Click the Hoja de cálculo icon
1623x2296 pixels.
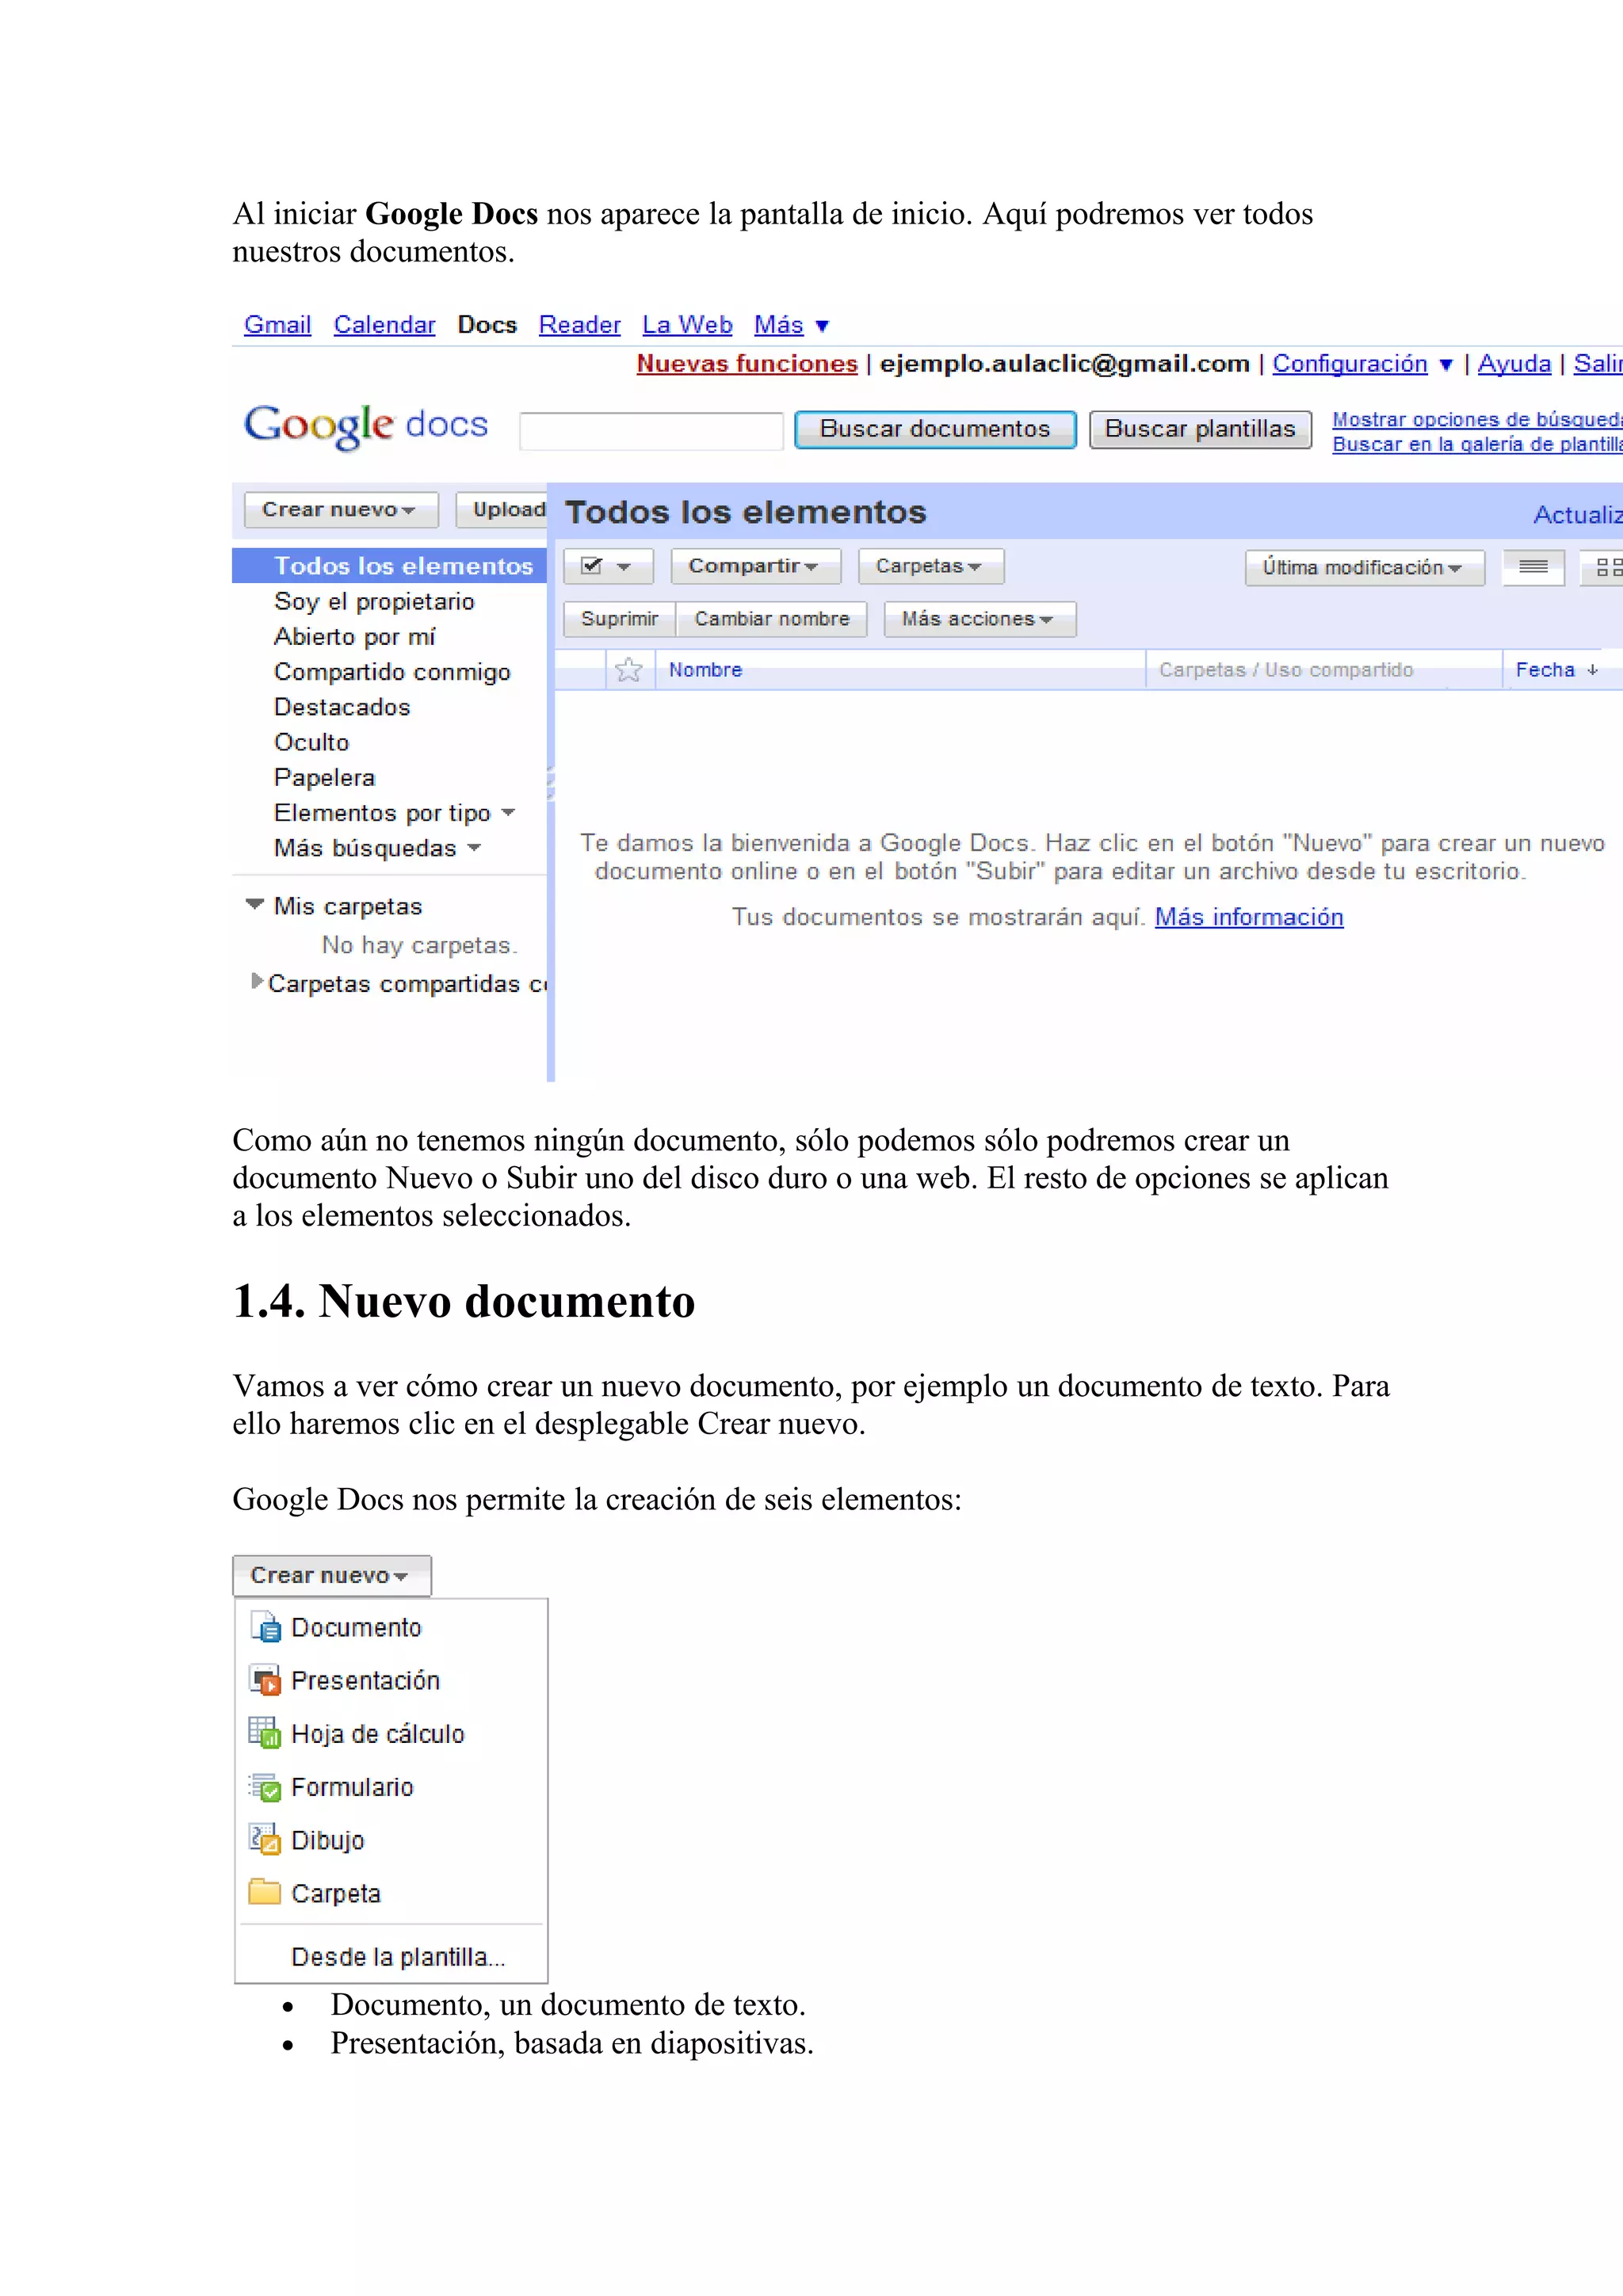[266, 1734]
